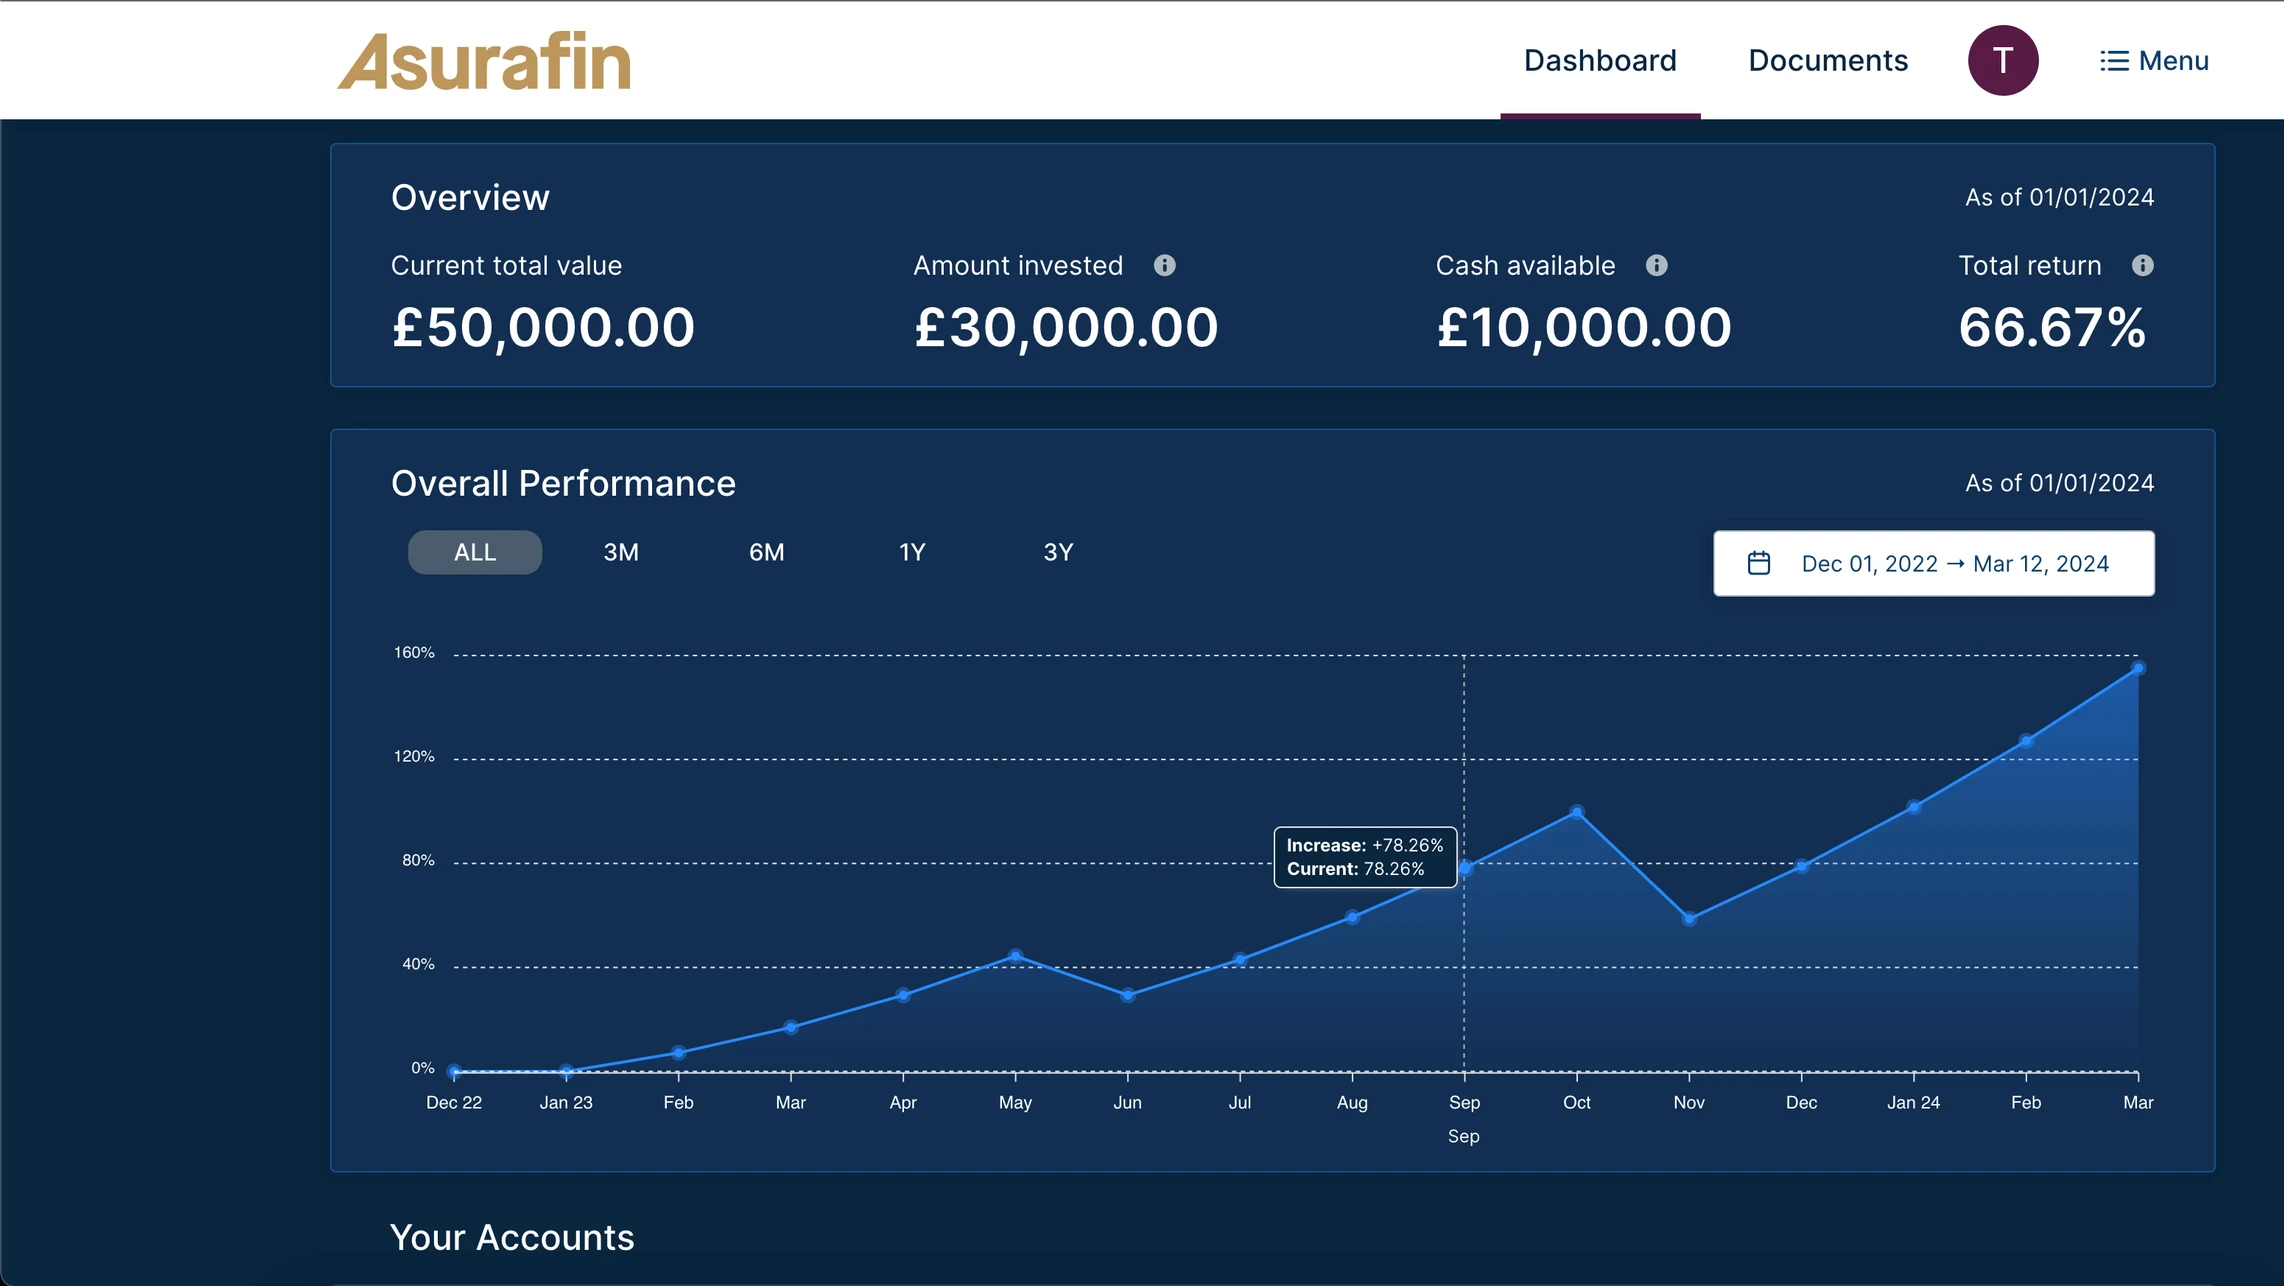The height and width of the screenshot is (1286, 2284).
Task: Click the Nov data point on chart
Action: click(1689, 919)
